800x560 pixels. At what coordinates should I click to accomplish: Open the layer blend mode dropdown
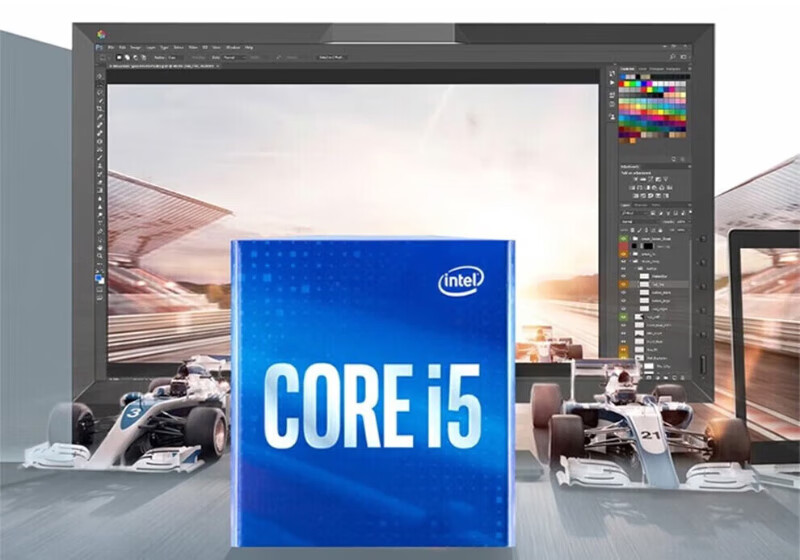pyautogui.click(x=639, y=222)
